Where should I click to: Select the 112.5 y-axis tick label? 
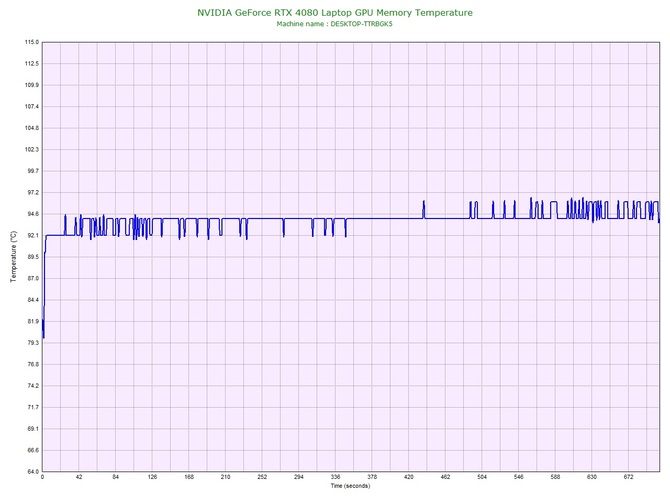tap(32, 64)
